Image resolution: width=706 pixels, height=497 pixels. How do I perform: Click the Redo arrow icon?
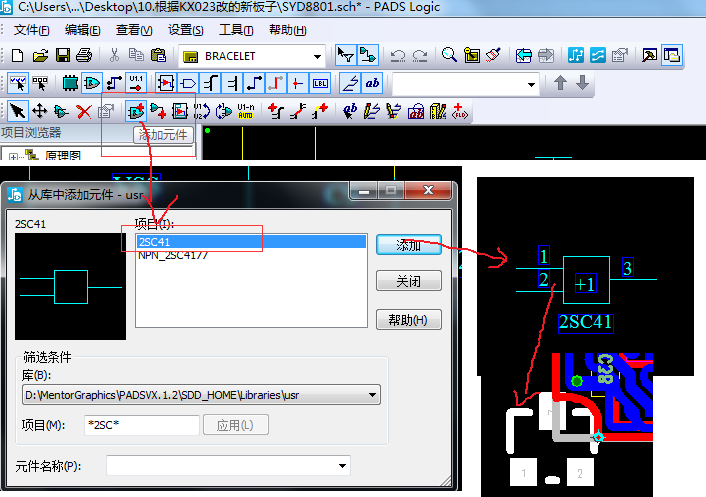(420, 56)
